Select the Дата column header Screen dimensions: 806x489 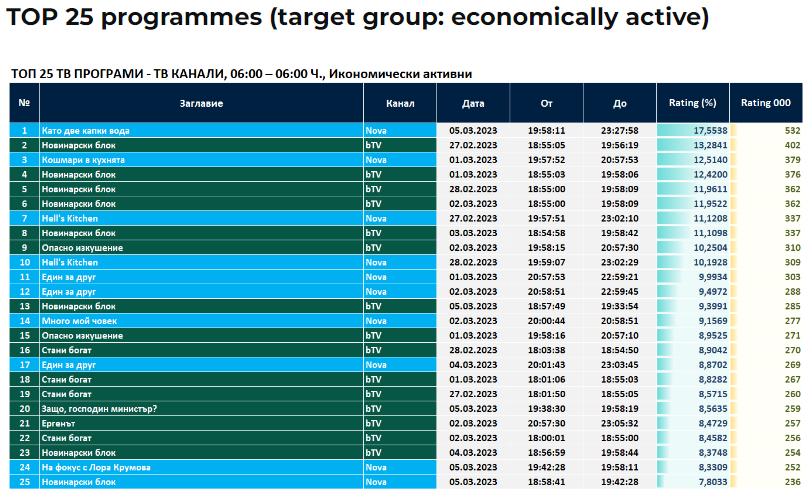point(473,103)
